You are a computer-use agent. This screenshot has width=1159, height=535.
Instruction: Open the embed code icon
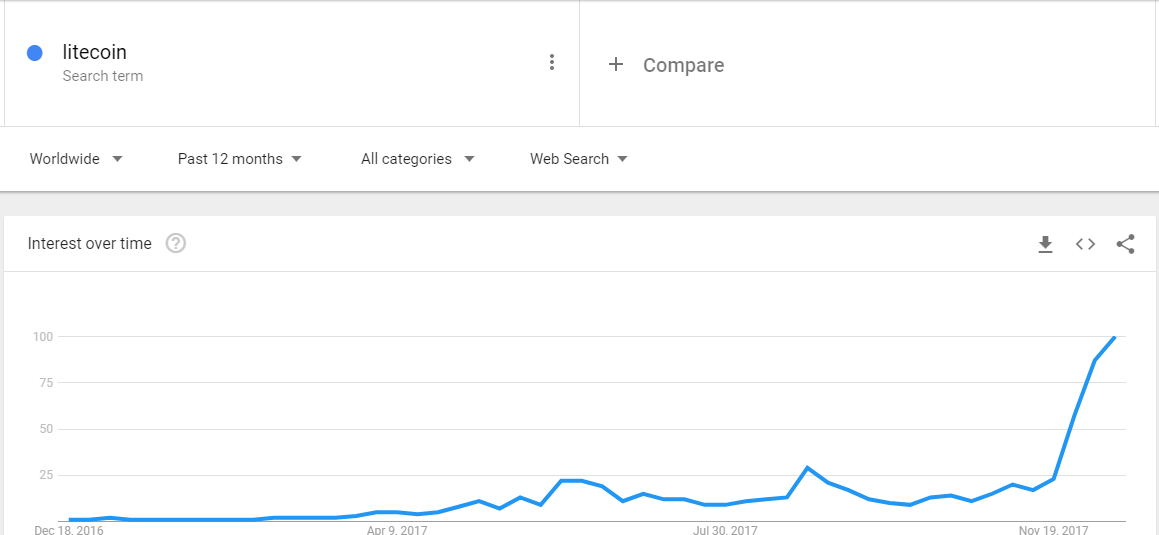[1085, 244]
